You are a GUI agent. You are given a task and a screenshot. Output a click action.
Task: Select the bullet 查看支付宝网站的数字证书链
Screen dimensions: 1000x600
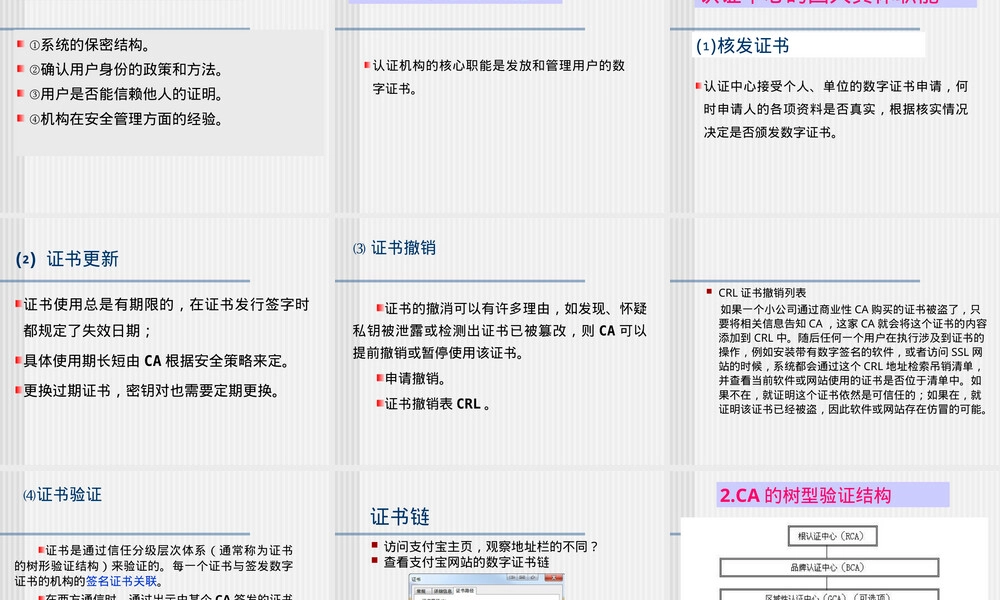pyautogui.click(x=466, y=562)
